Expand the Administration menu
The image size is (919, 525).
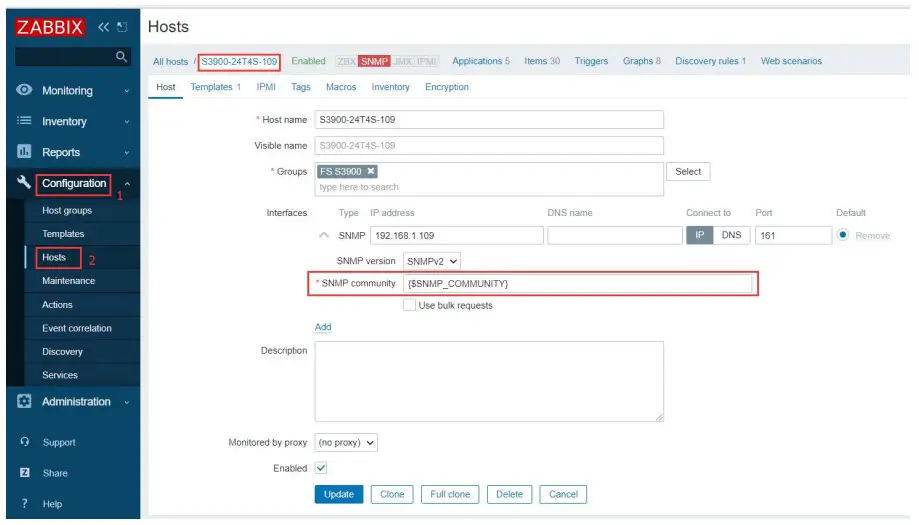pyautogui.click(x=127, y=402)
